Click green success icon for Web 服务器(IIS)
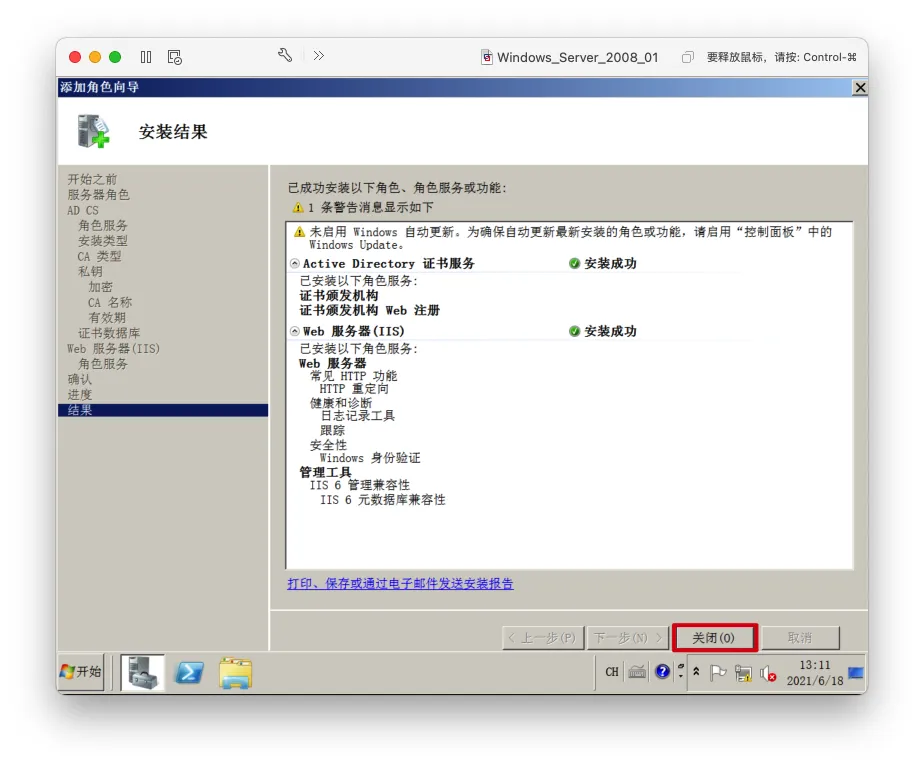The width and height of the screenshot is (924, 769). [575, 331]
